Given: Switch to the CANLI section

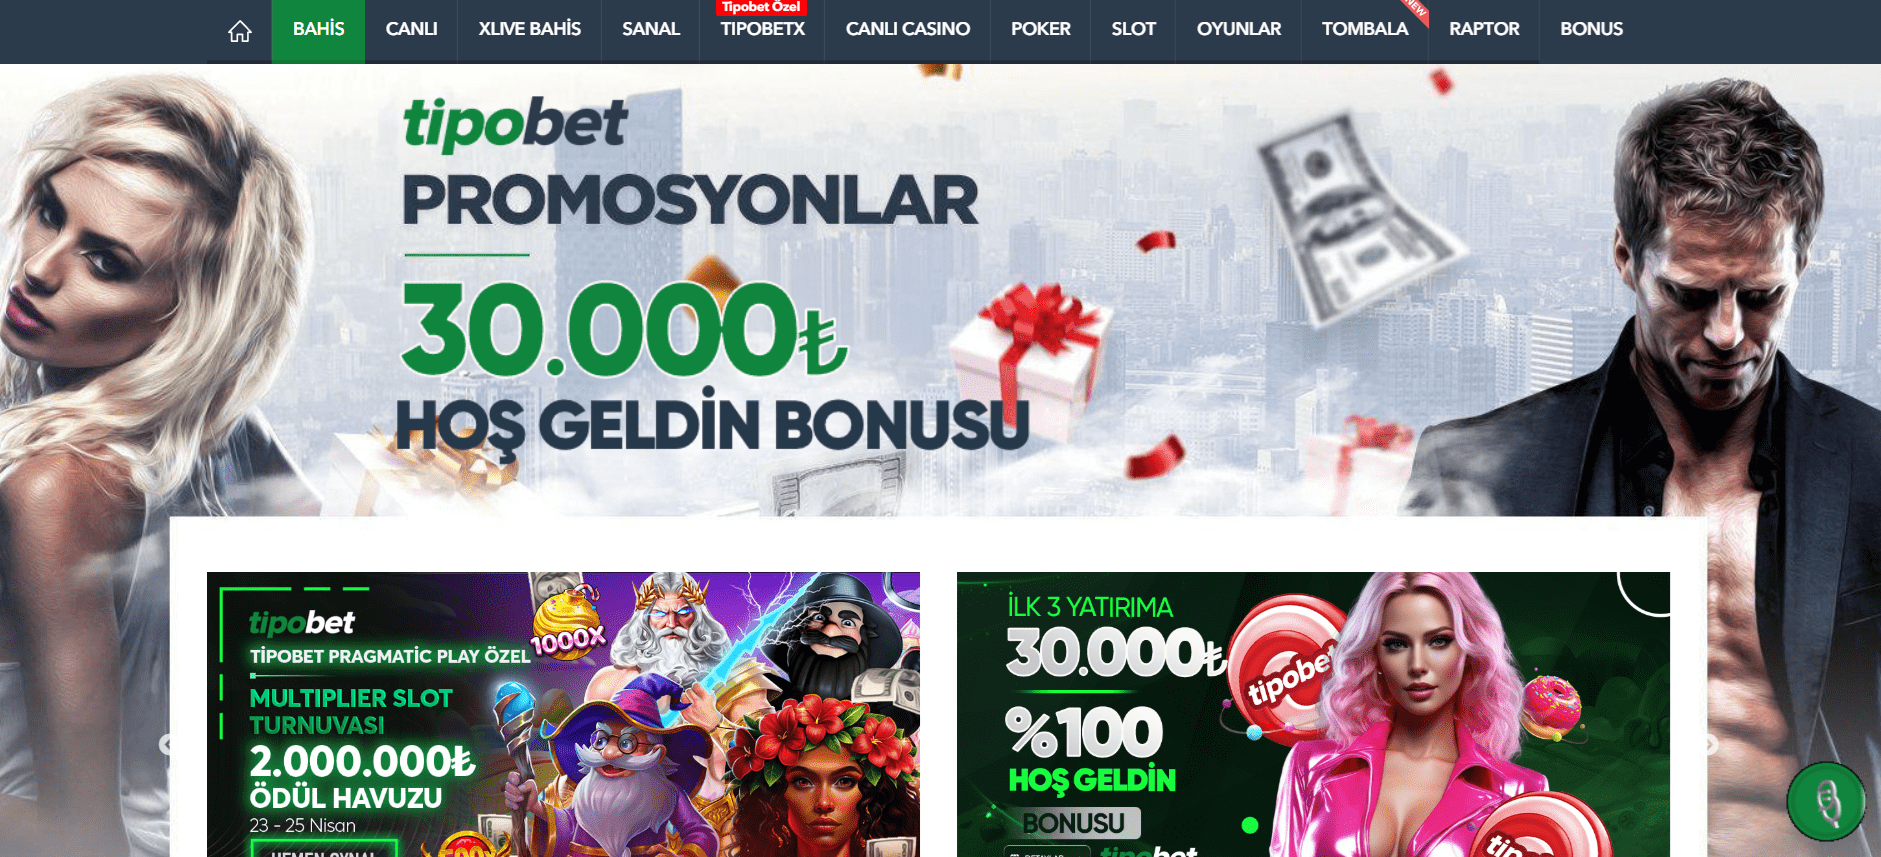Looking at the screenshot, I should click(x=411, y=31).
